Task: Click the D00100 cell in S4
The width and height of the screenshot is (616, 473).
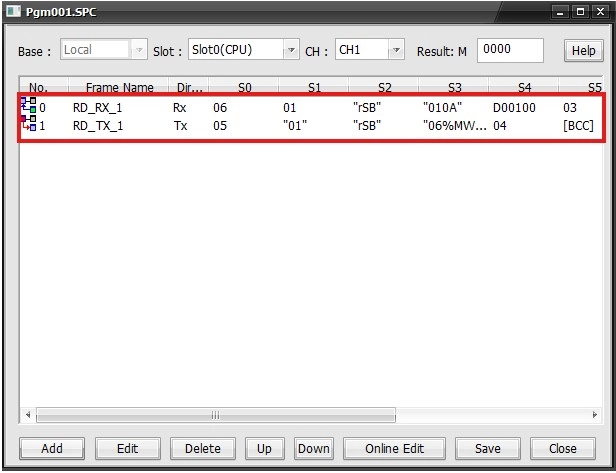Action: click(514, 108)
